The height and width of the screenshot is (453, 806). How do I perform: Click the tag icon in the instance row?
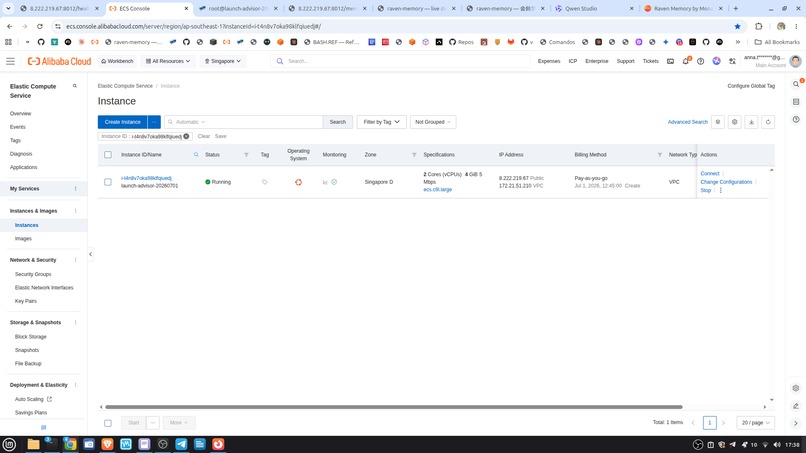[x=265, y=182]
